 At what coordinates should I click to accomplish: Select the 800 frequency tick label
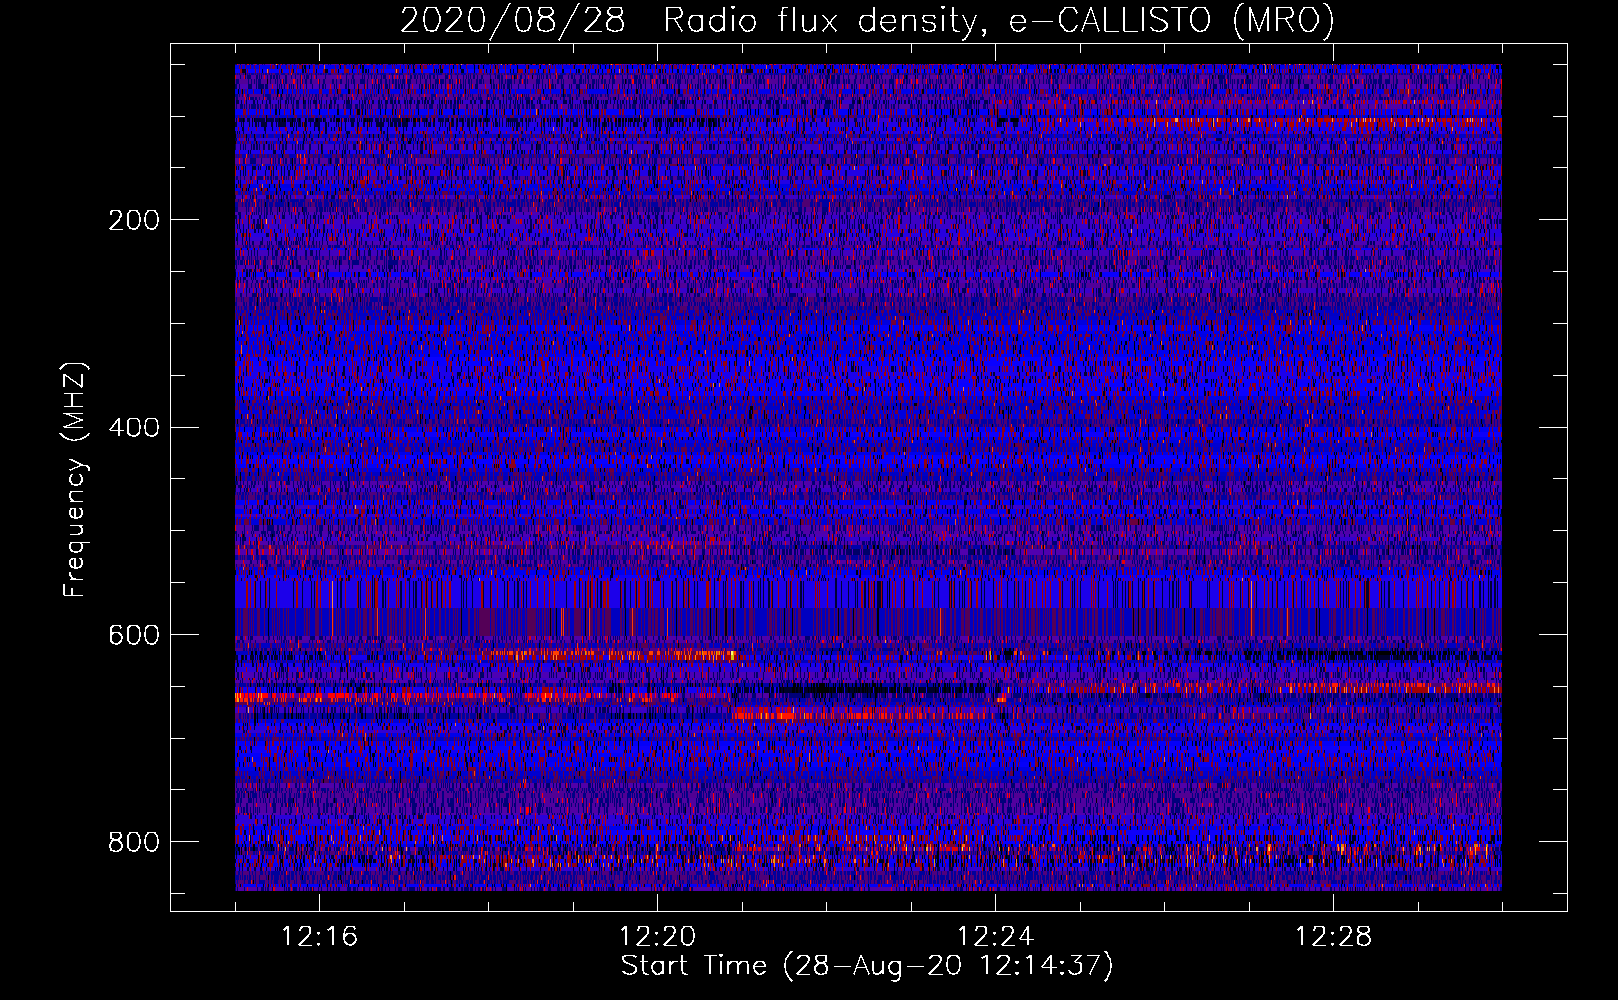[134, 842]
